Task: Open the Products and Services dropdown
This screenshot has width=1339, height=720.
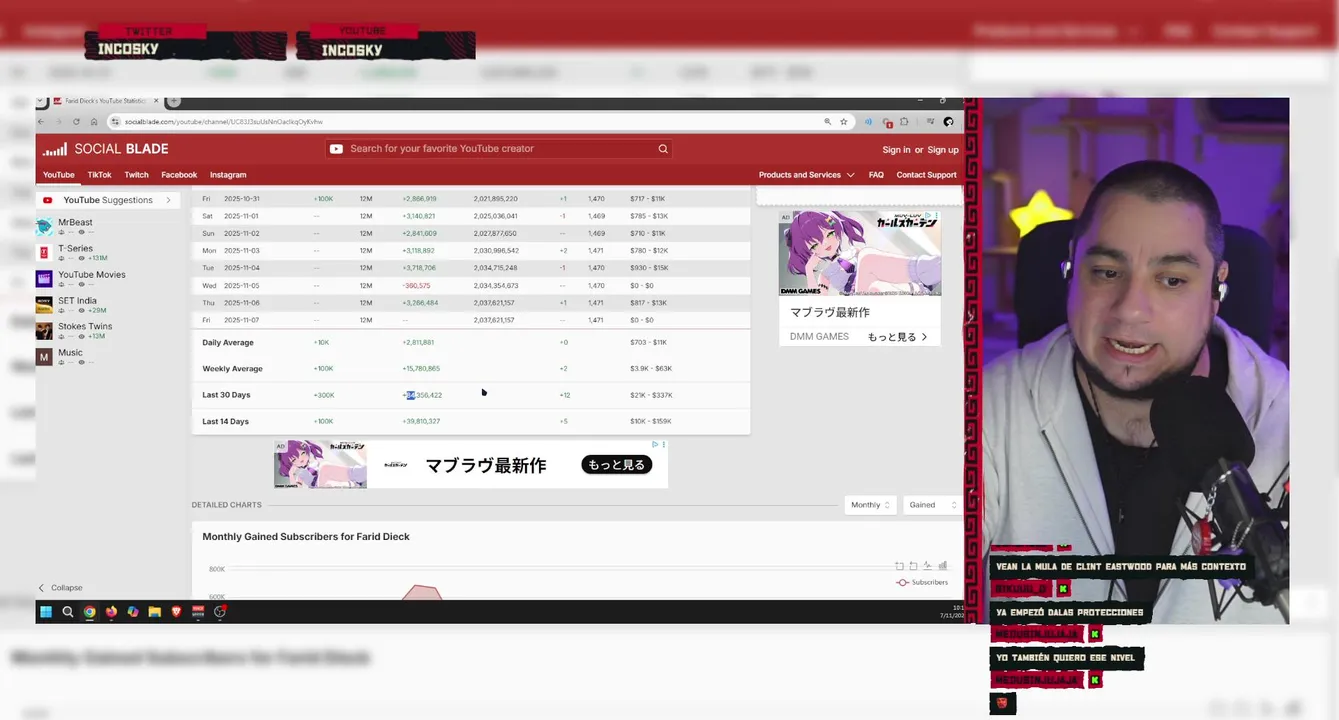Action: (806, 175)
